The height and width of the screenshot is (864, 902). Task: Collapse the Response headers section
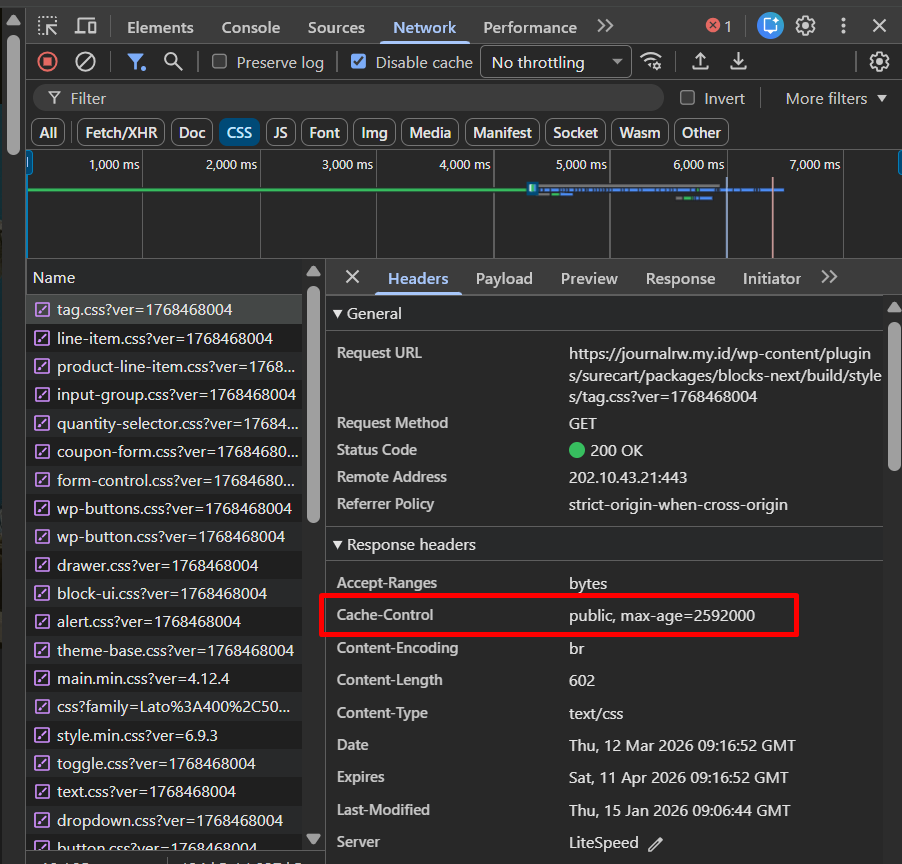[338, 545]
